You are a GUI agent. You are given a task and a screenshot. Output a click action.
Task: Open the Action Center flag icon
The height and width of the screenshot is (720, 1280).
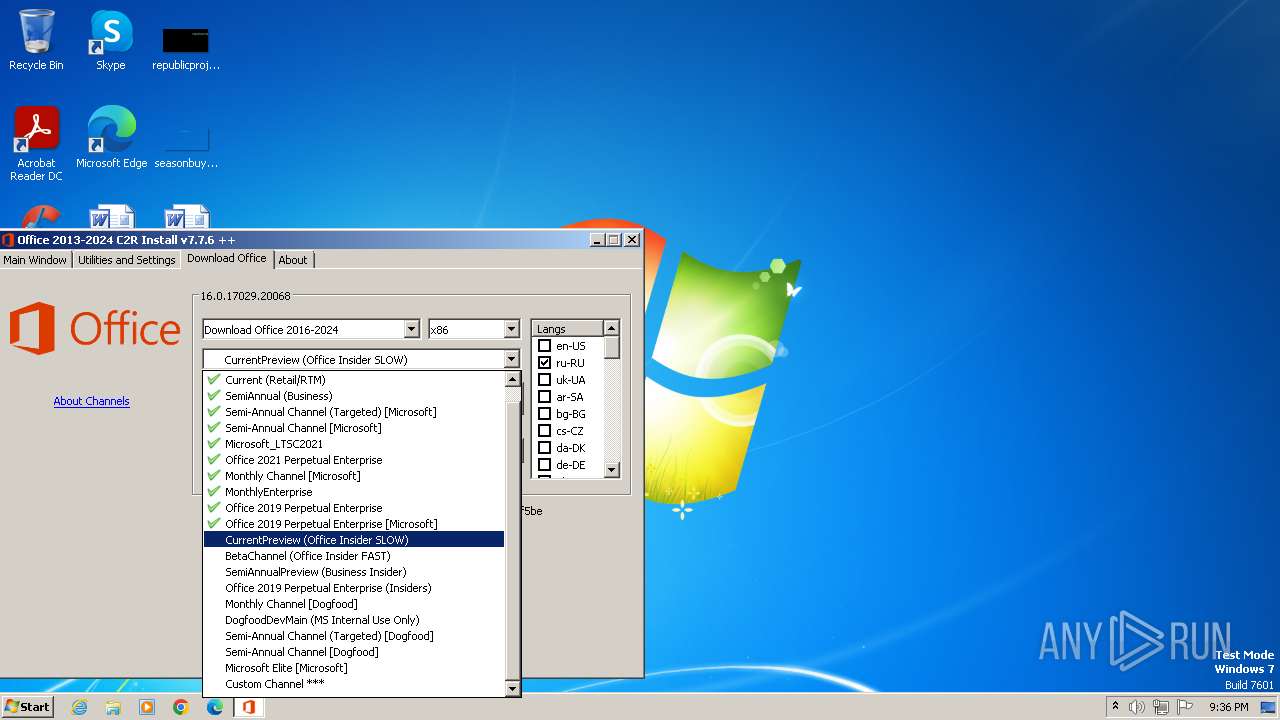click(x=1183, y=707)
